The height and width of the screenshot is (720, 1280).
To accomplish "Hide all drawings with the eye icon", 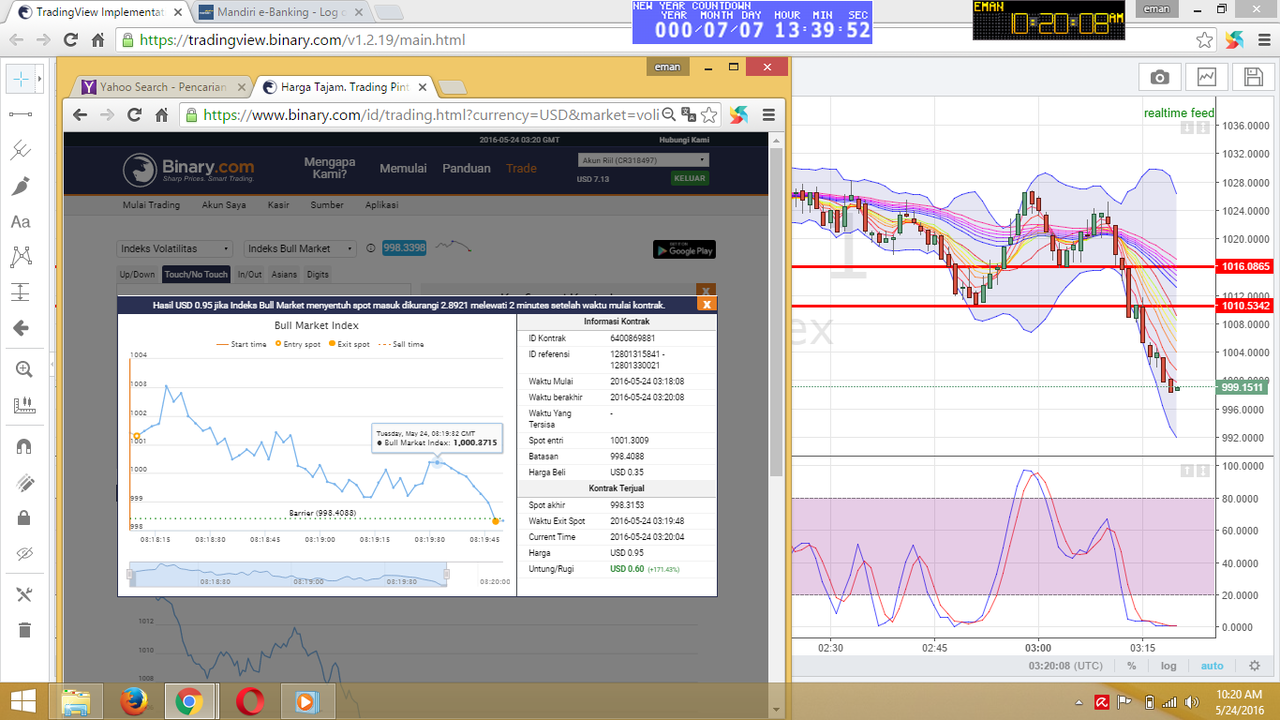I will point(24,554).
